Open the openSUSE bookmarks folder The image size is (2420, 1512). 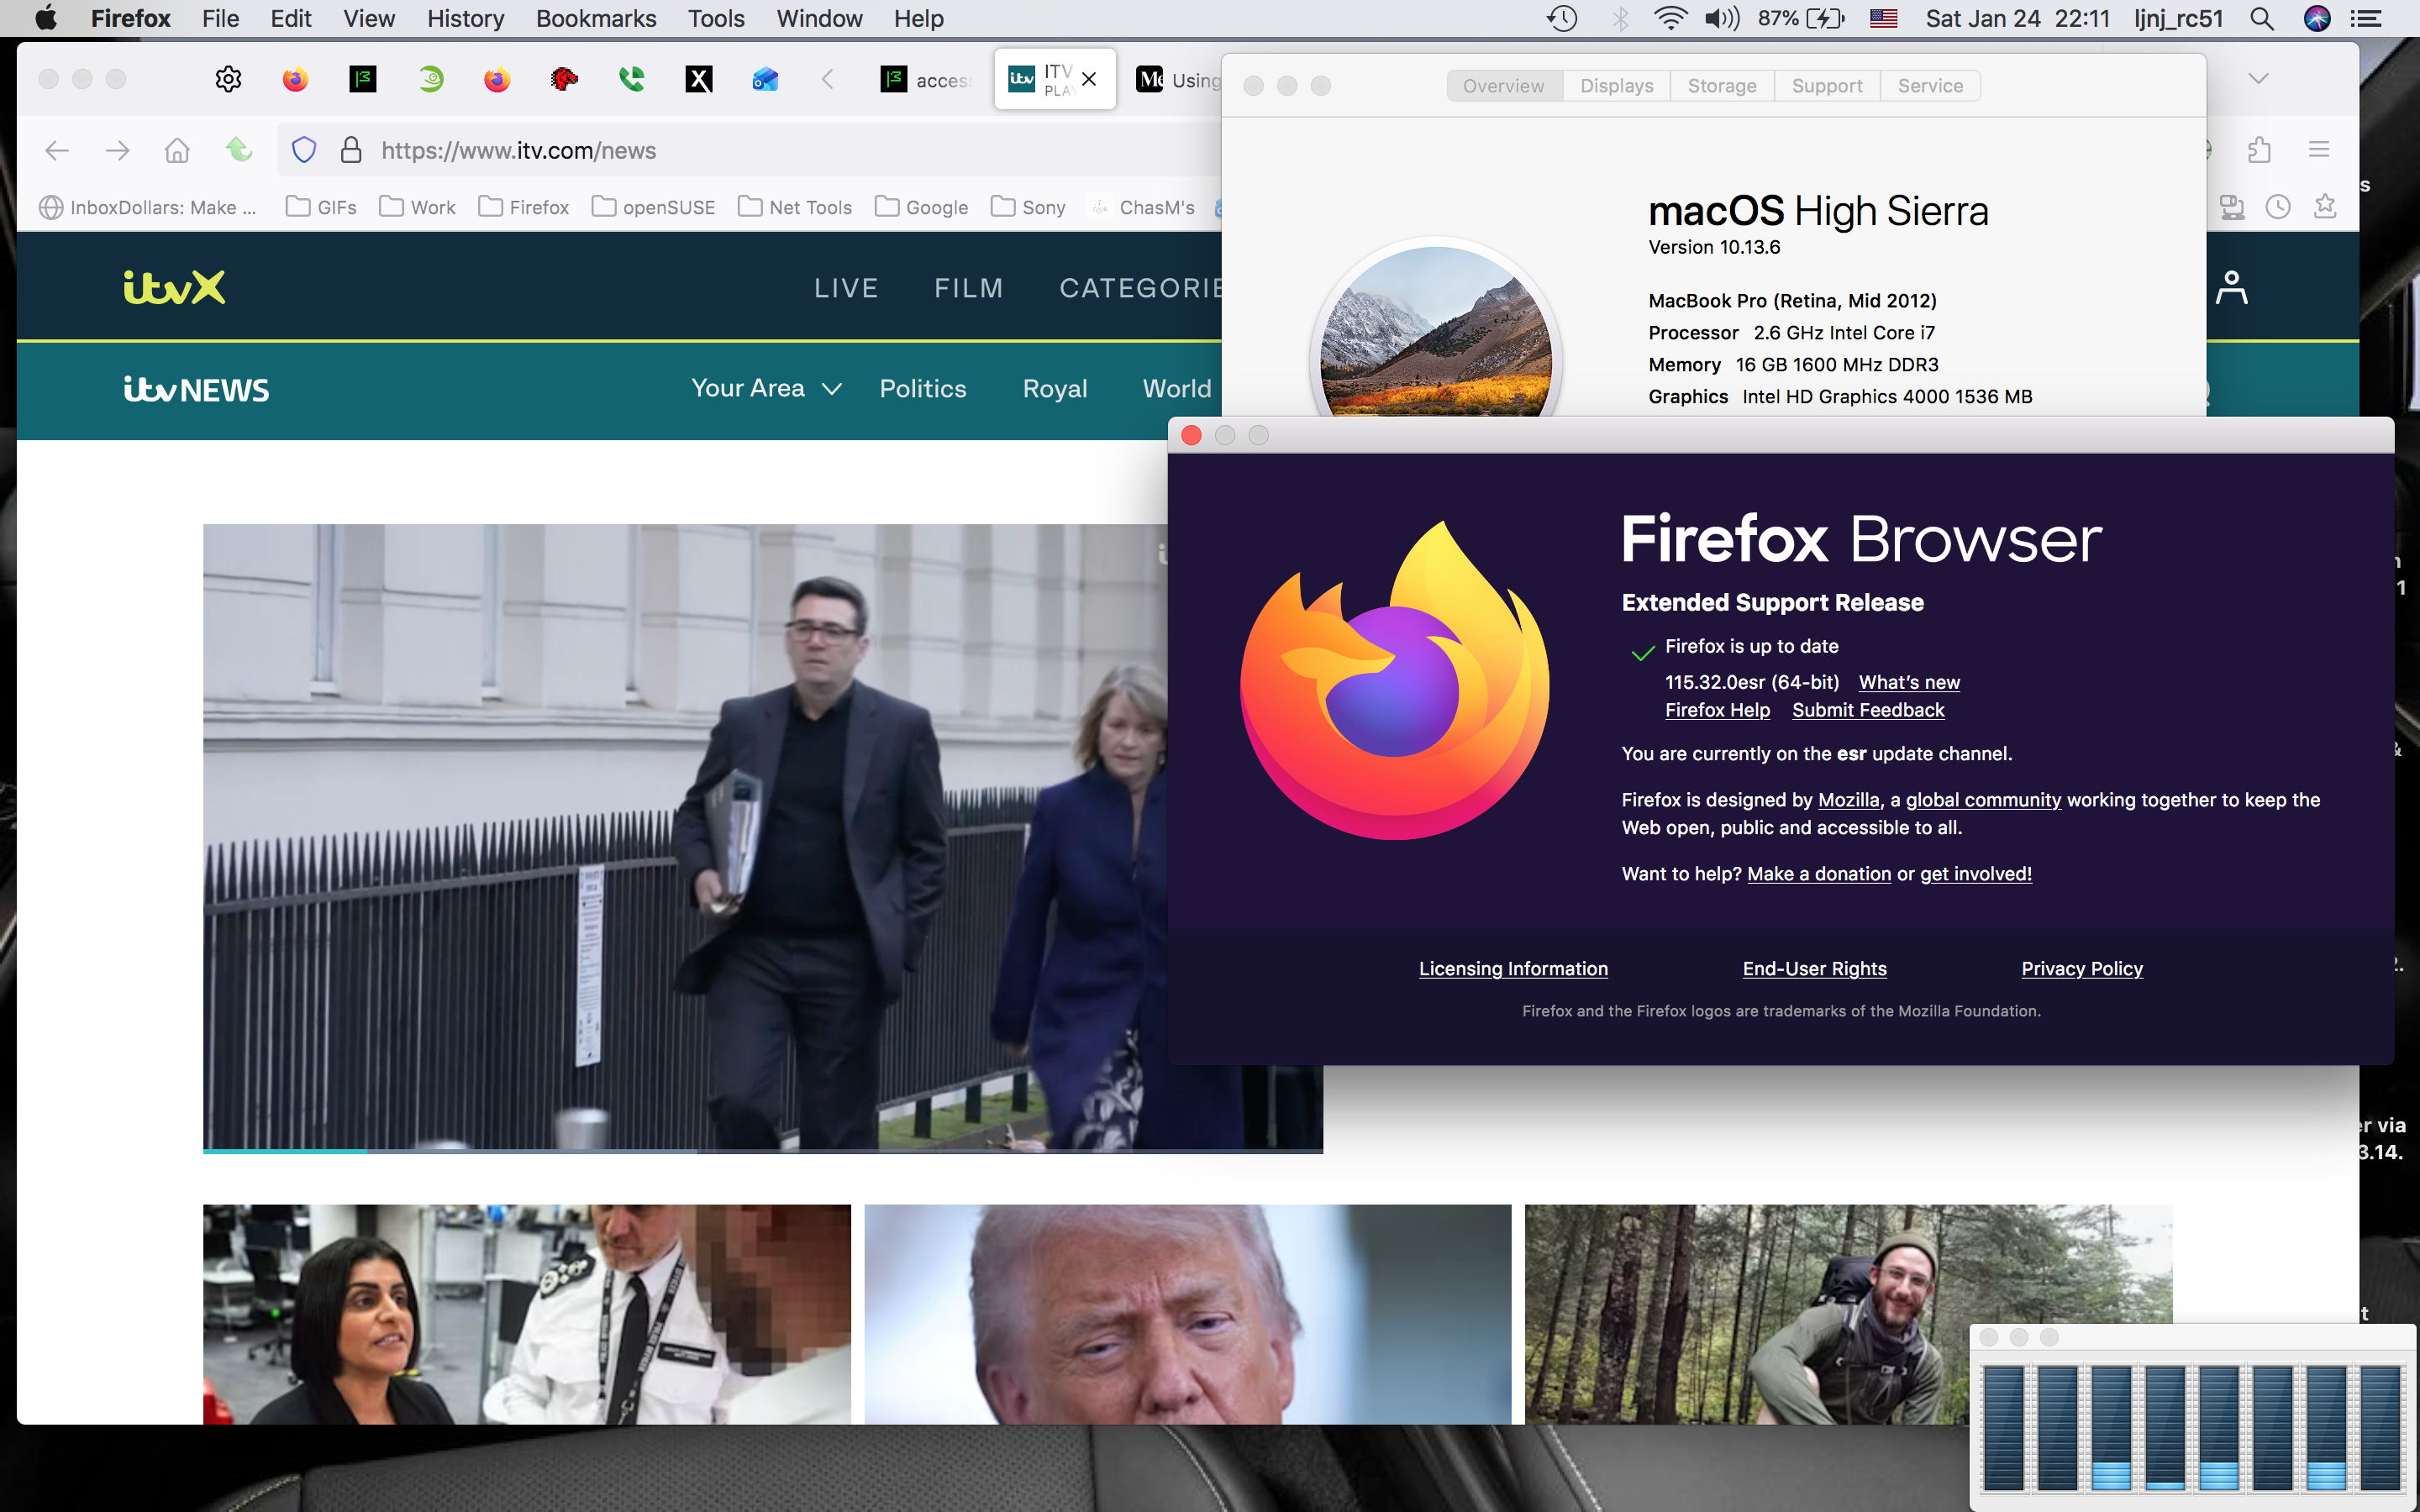pyautogui.click(x=654, y=207)
